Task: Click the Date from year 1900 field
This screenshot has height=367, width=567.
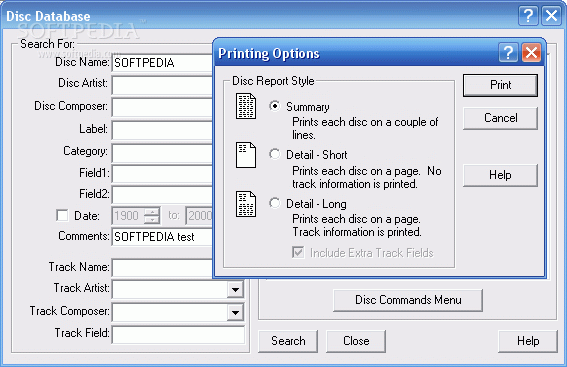Action: tap(128, 215)
